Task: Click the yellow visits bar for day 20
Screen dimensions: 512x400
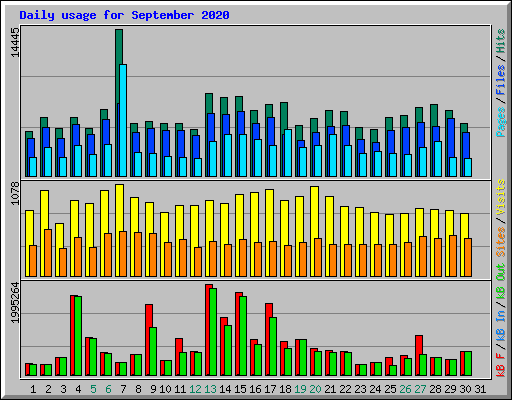Action: [314, 213]
